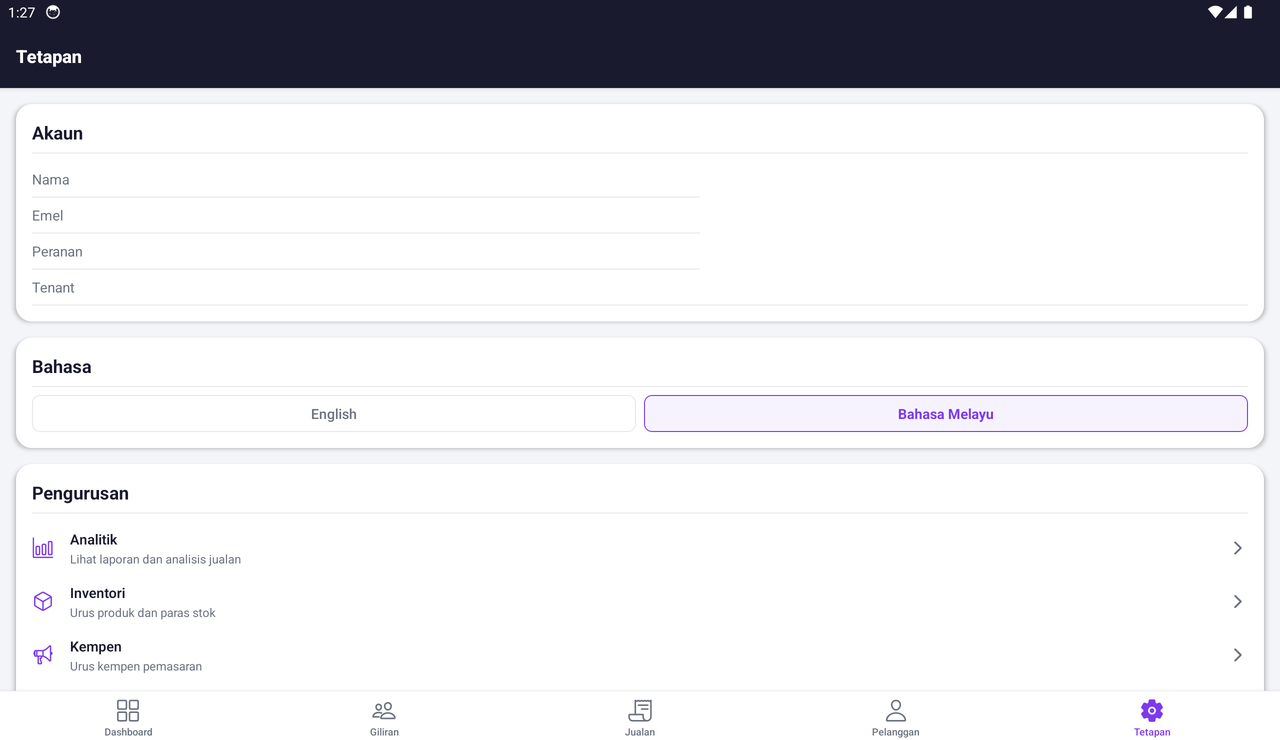1280x740 pixels.
Task: Open Inventori management link
Action: coord(640,602)
